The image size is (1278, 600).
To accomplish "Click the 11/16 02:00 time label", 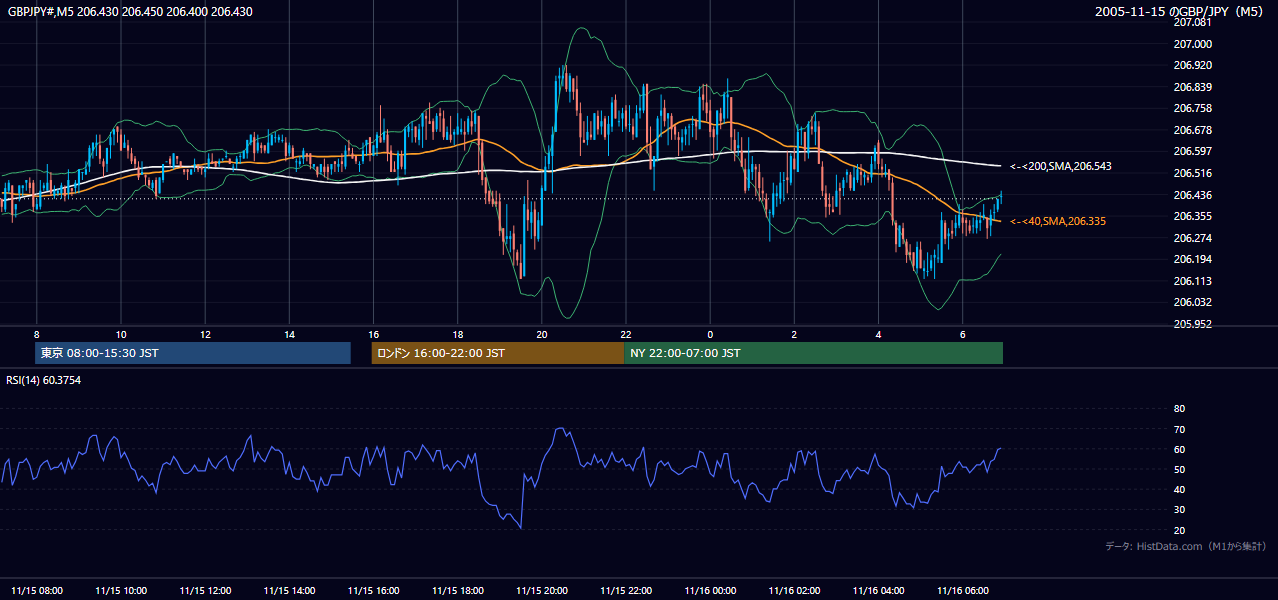I will point(794,590).
